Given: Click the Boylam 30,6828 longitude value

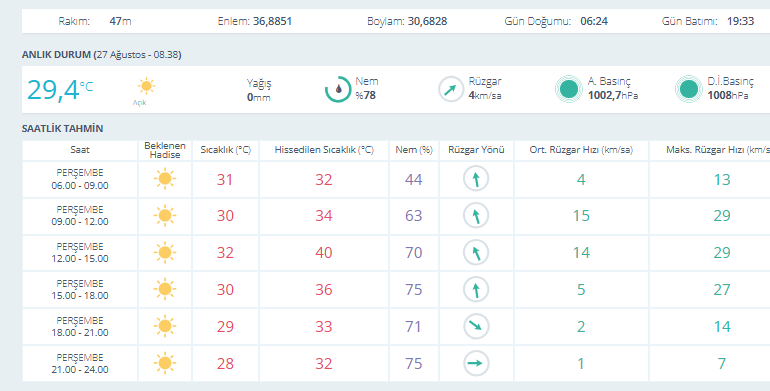Looking at the screenshot, I should tap(427, 21).
